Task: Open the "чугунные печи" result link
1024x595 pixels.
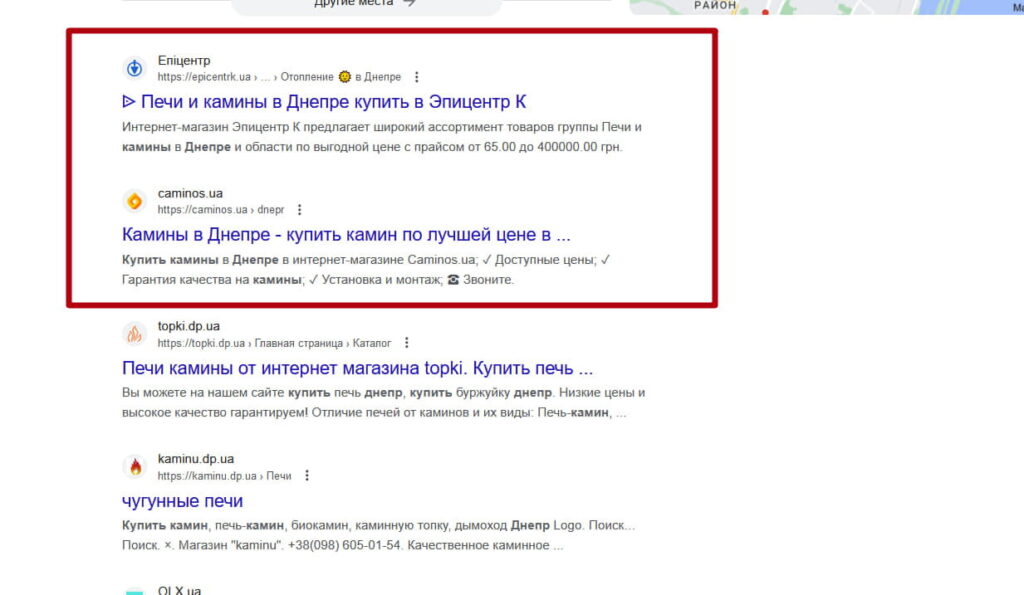Action: (182, 501)
